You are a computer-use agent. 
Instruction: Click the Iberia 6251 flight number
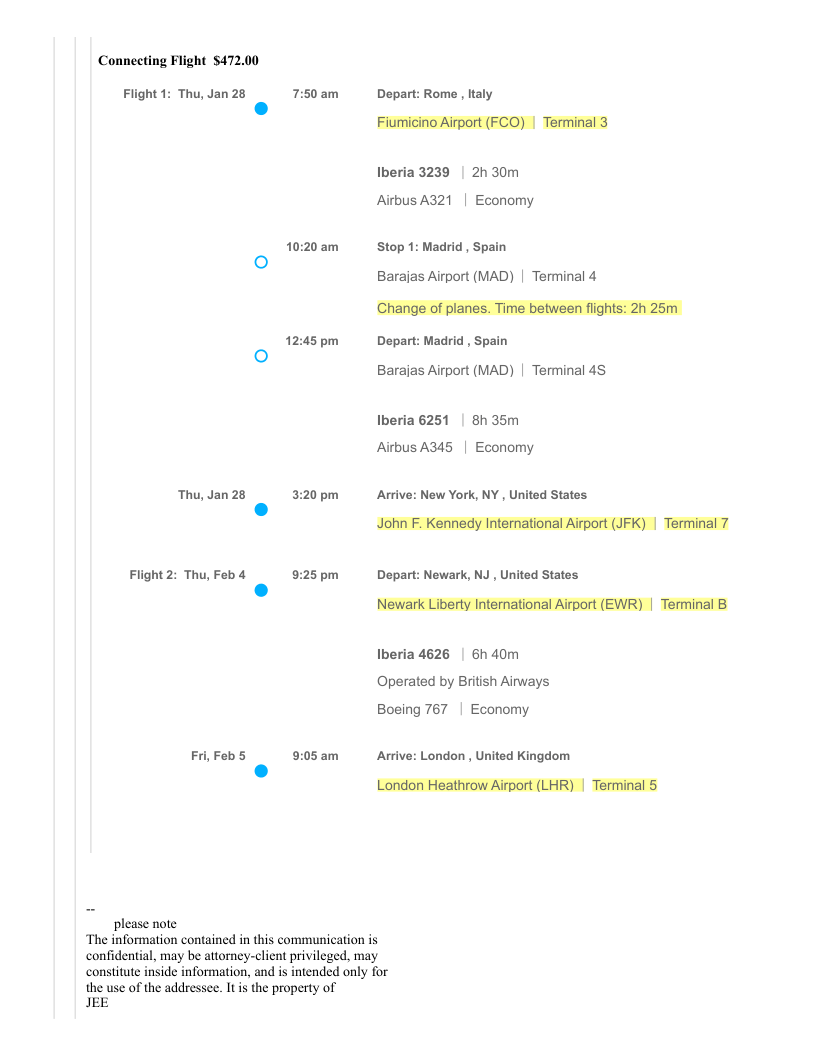point(413,420)
